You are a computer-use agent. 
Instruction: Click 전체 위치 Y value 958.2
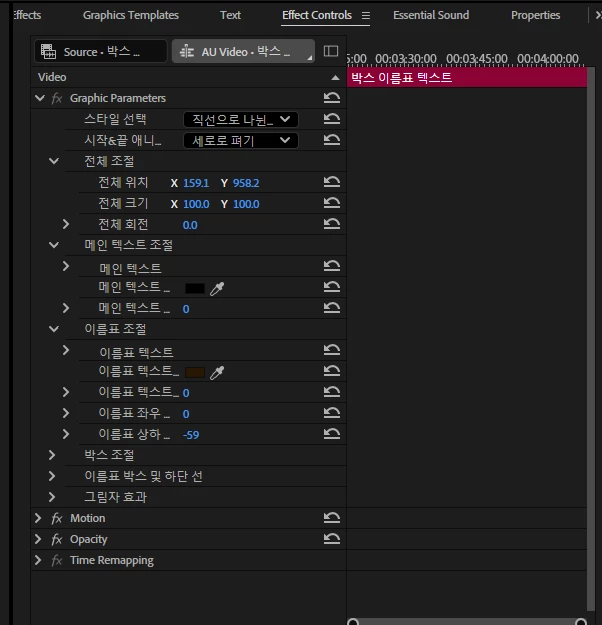(x=246, y=183)
